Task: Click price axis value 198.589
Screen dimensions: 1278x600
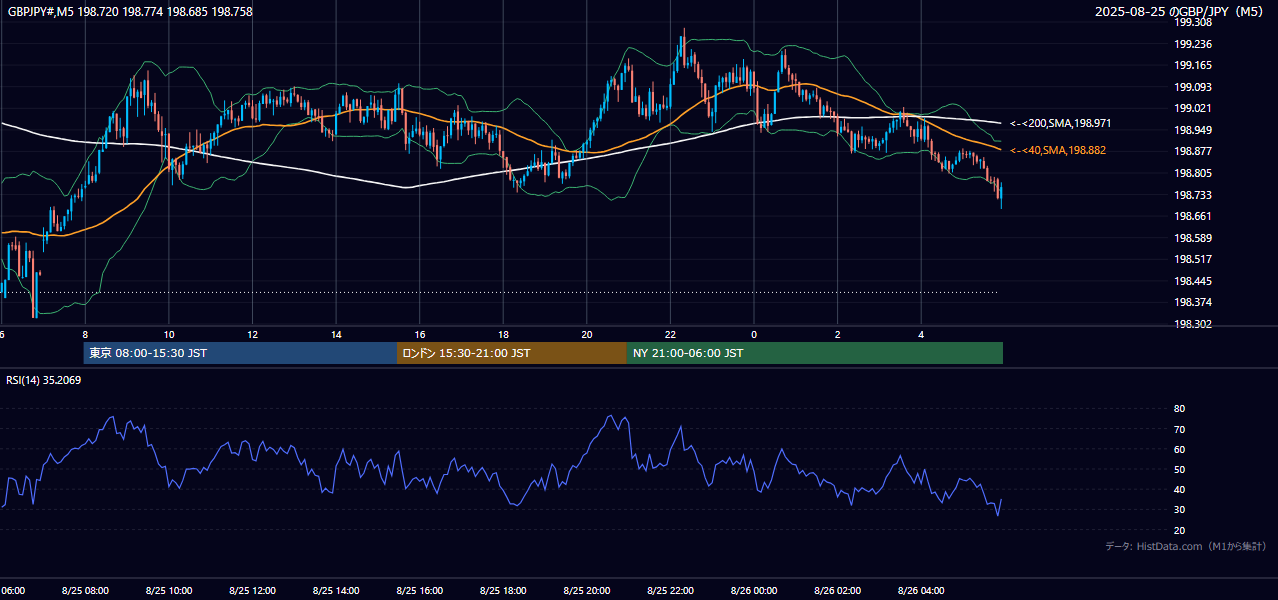Action: [x=1193, y=238]
